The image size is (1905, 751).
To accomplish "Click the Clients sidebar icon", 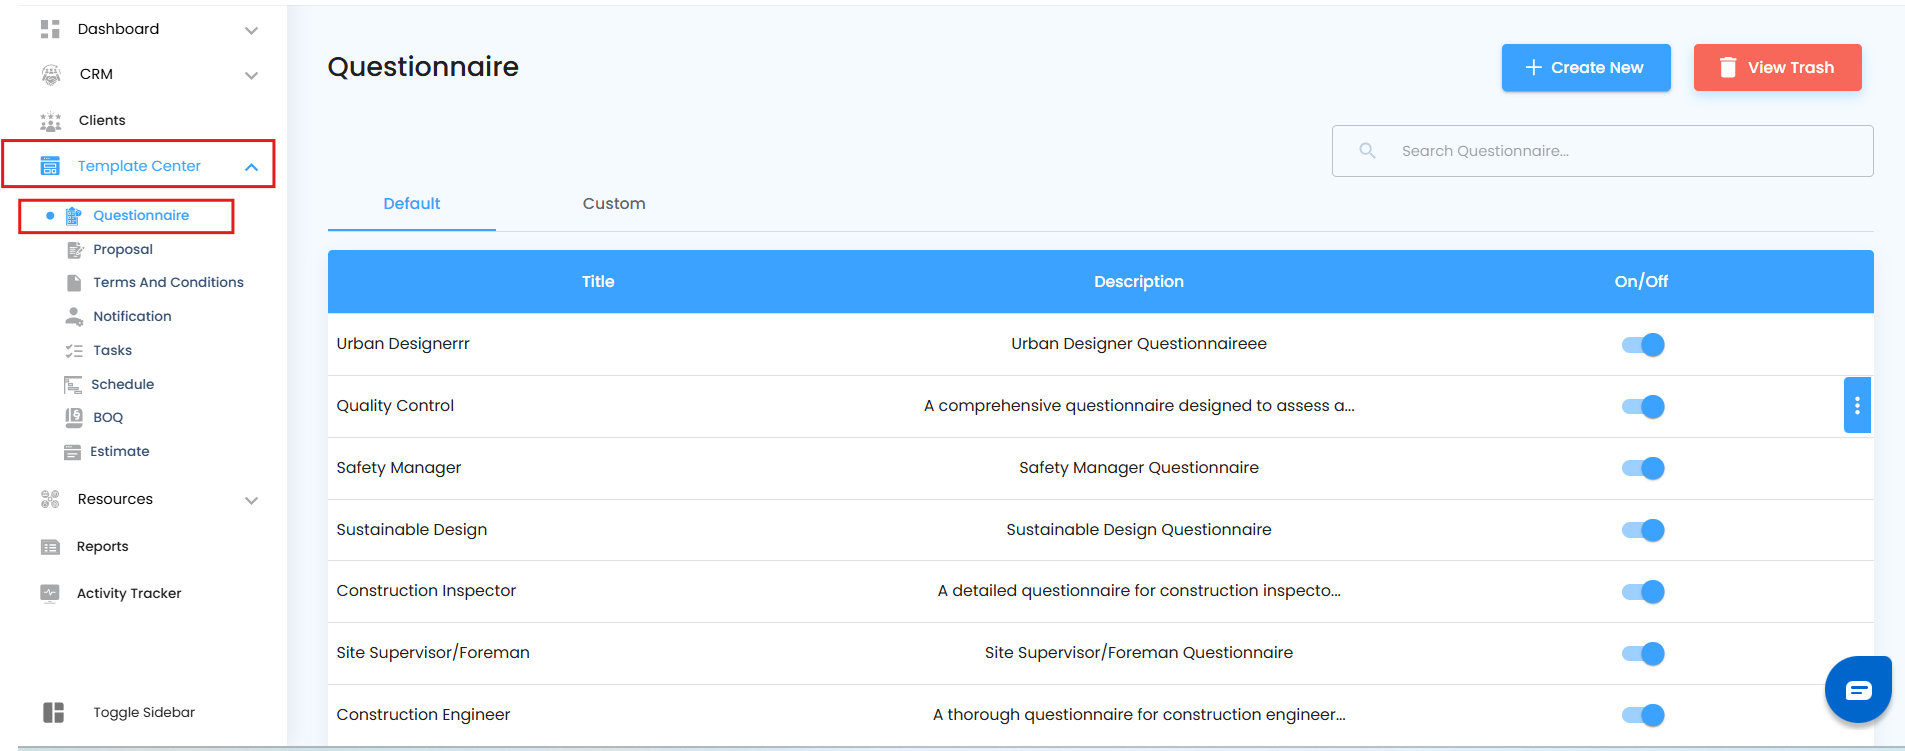I will (51, 121).
